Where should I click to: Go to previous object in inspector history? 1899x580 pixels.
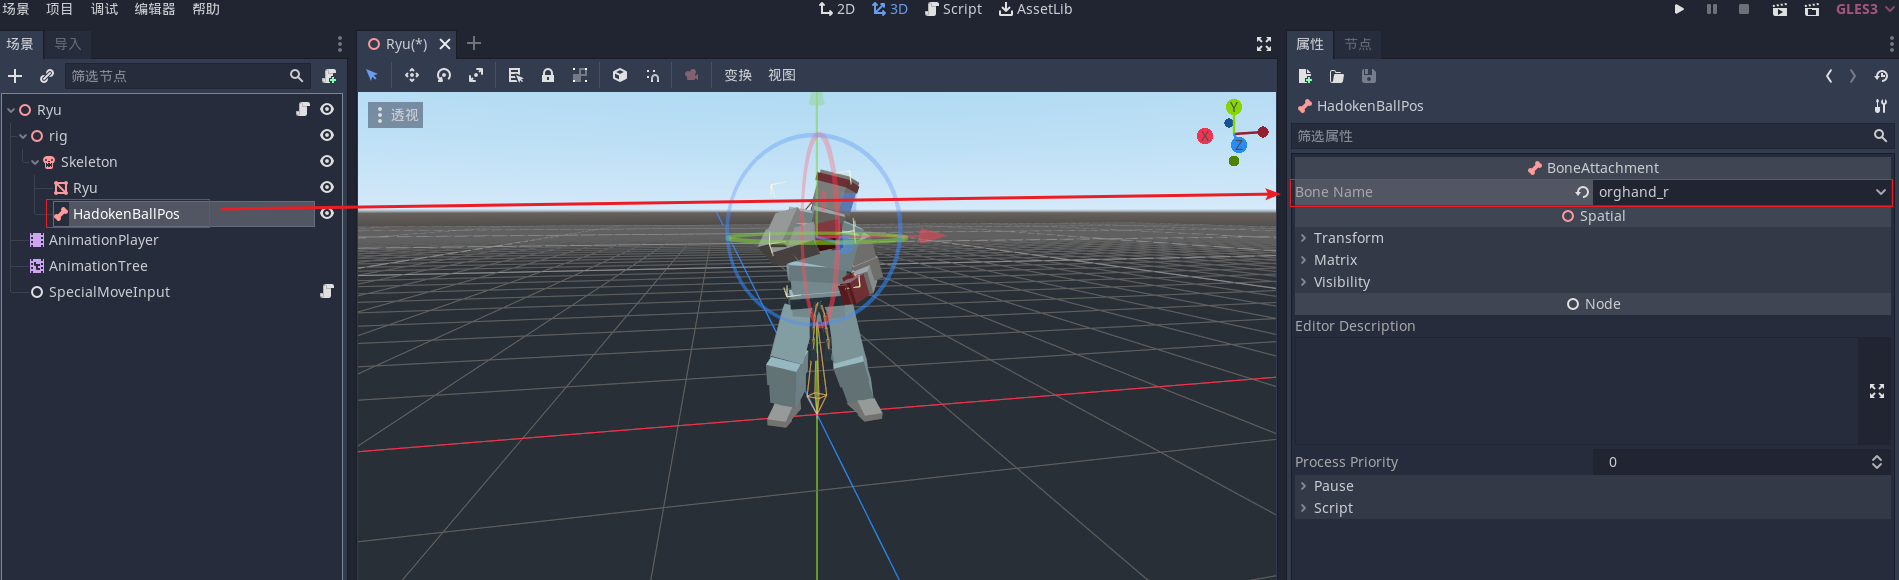click(x=1829, y=76)
